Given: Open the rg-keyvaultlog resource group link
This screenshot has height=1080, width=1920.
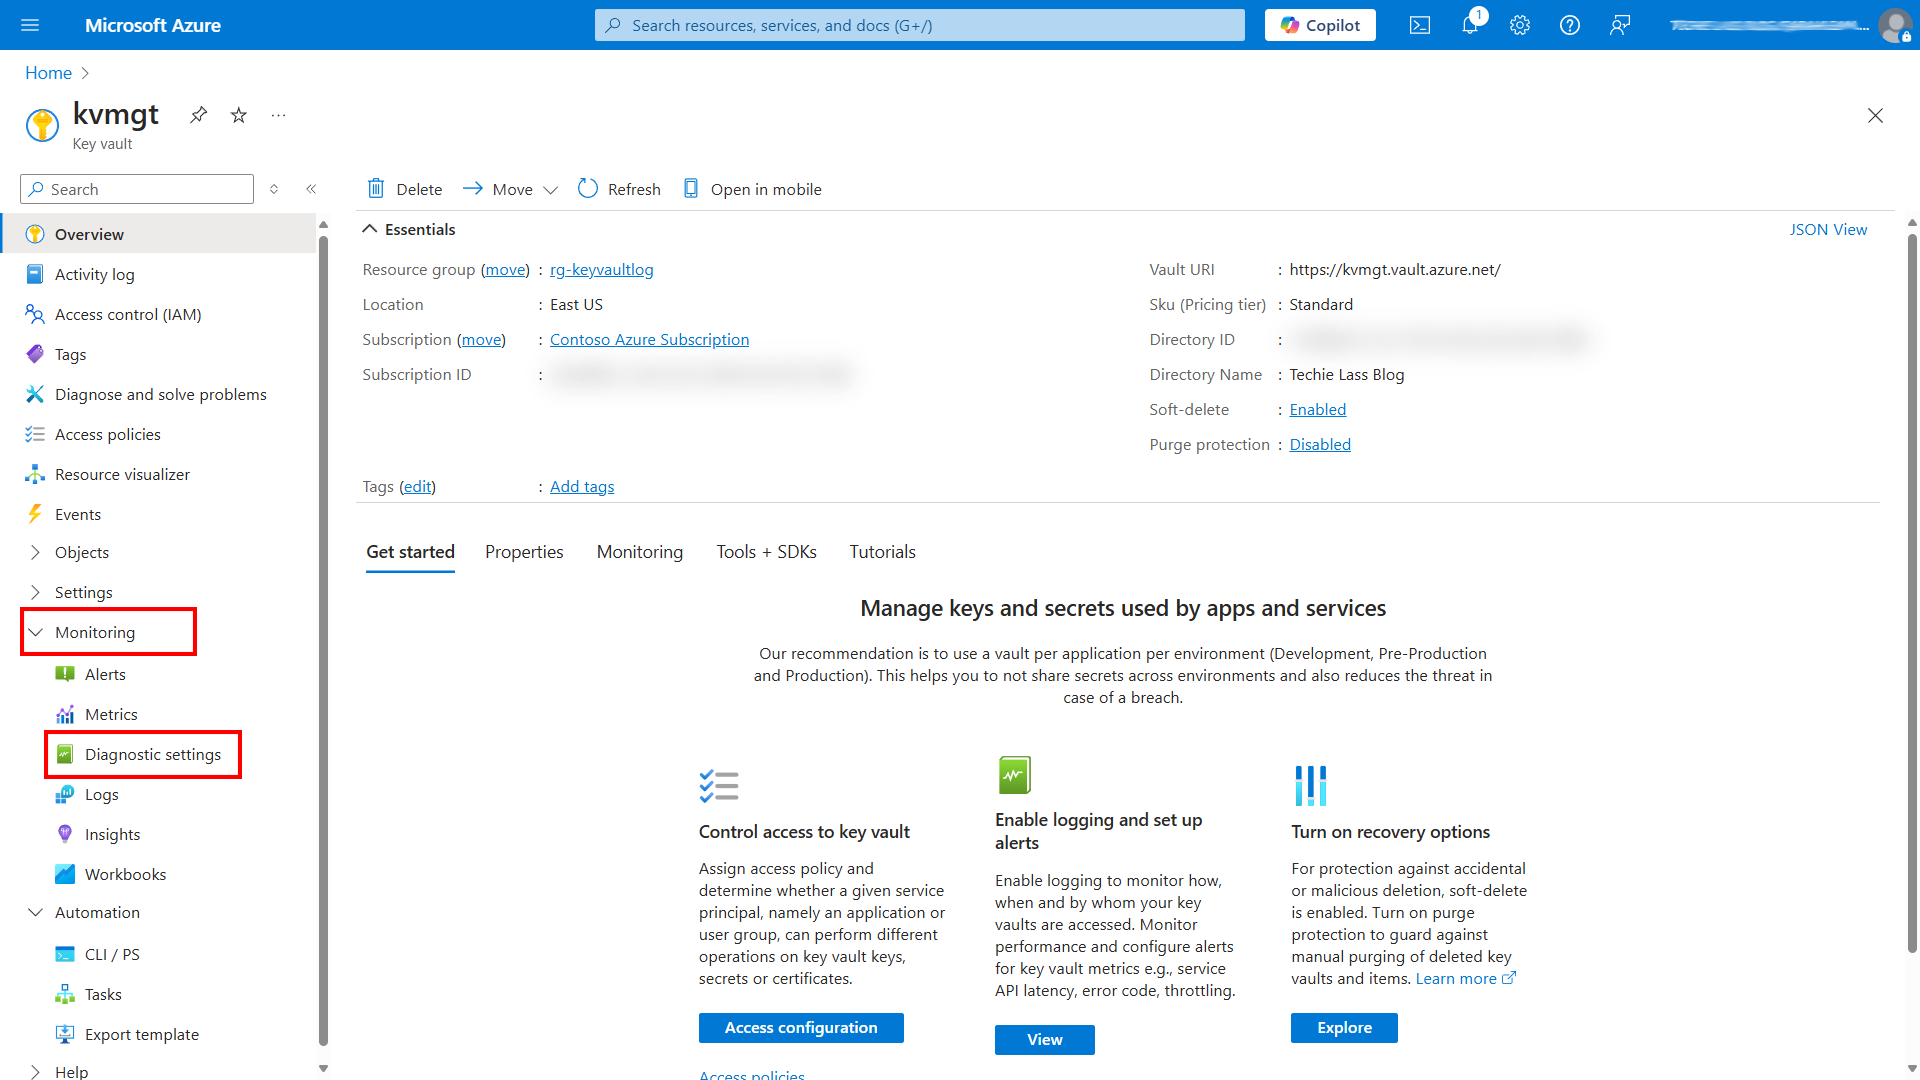Looking at the screenshot, I should click(601, 269).
